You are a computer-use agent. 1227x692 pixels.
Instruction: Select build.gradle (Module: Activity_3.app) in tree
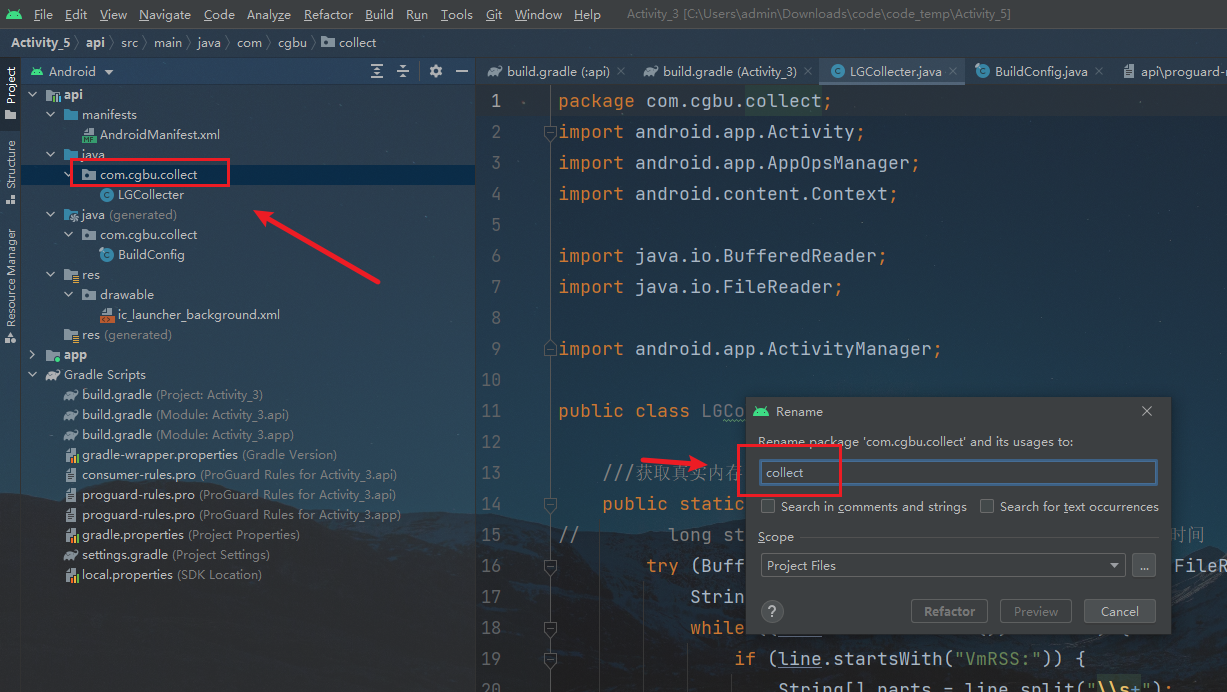coord(188,435)
